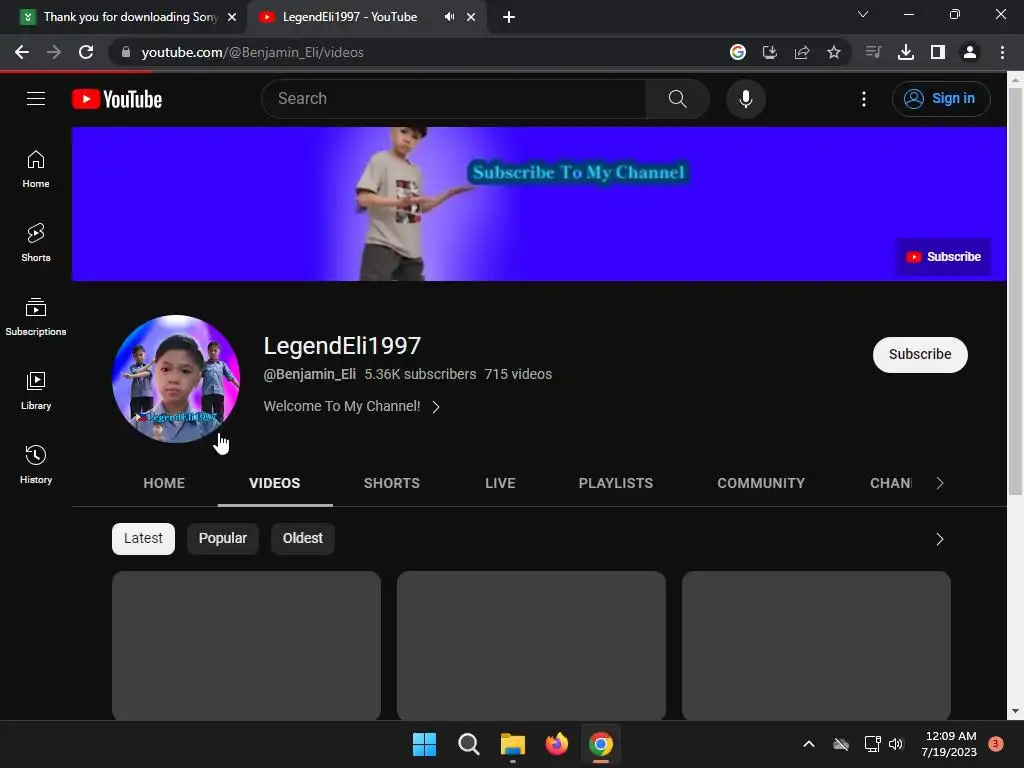Click the browser back arrow
Viewport: 1024px width, 768px height.
(x=22, y=52)
